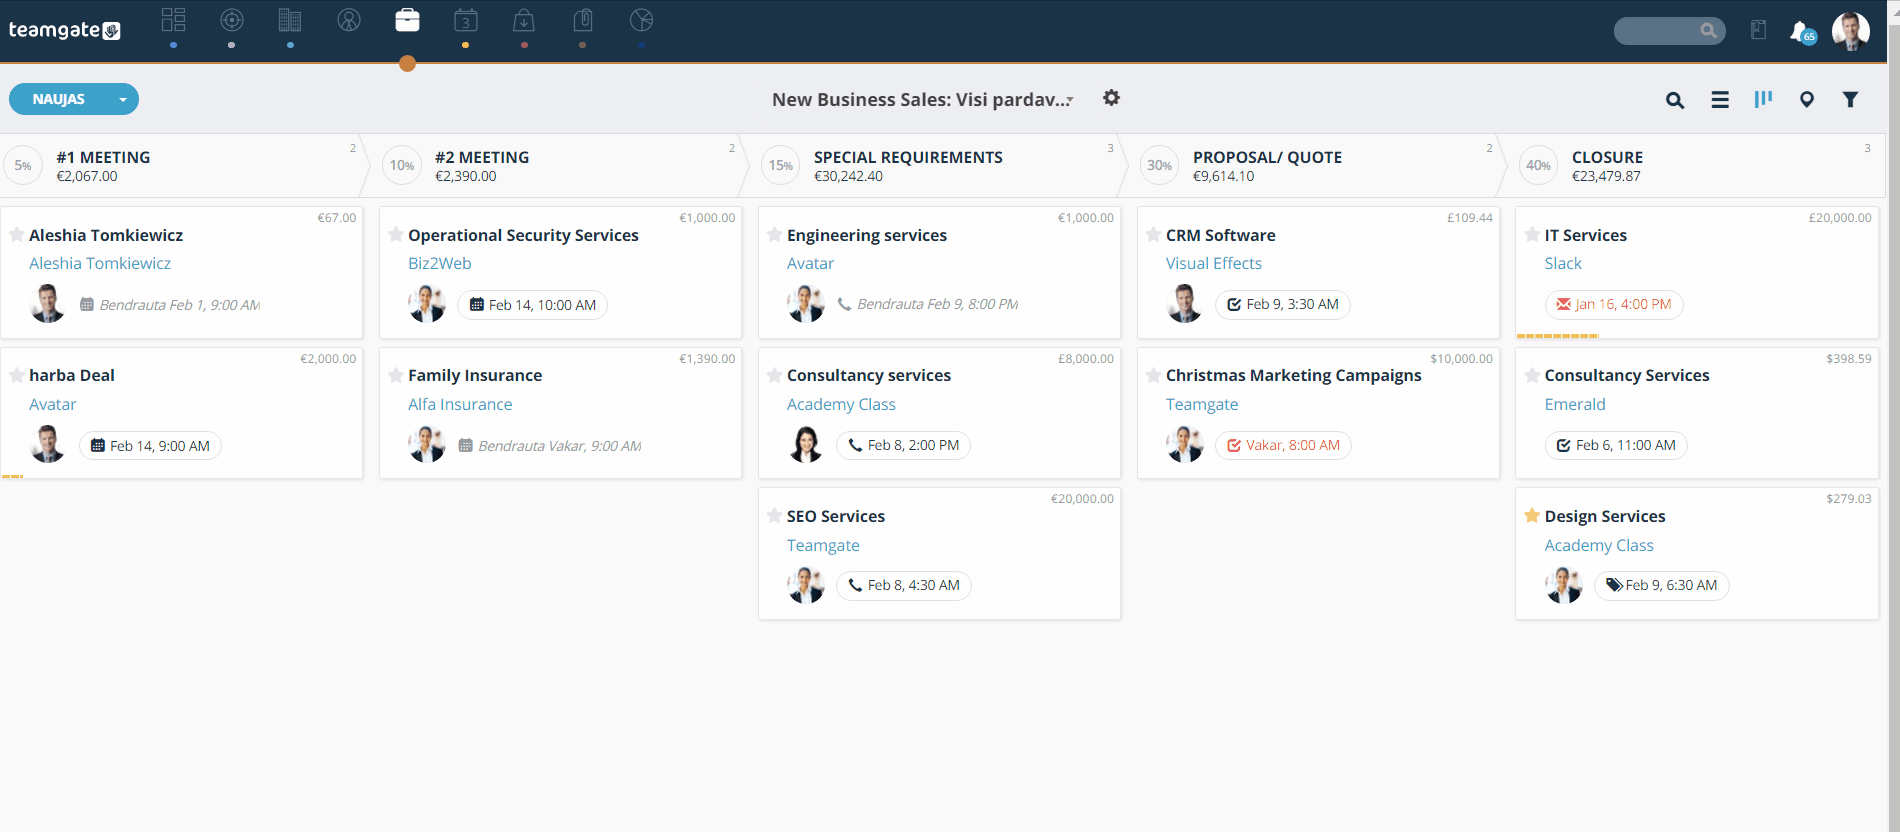Open the pie chart insights icon
This screenshot has width=1900, height=832.
[x=642, y=20]
